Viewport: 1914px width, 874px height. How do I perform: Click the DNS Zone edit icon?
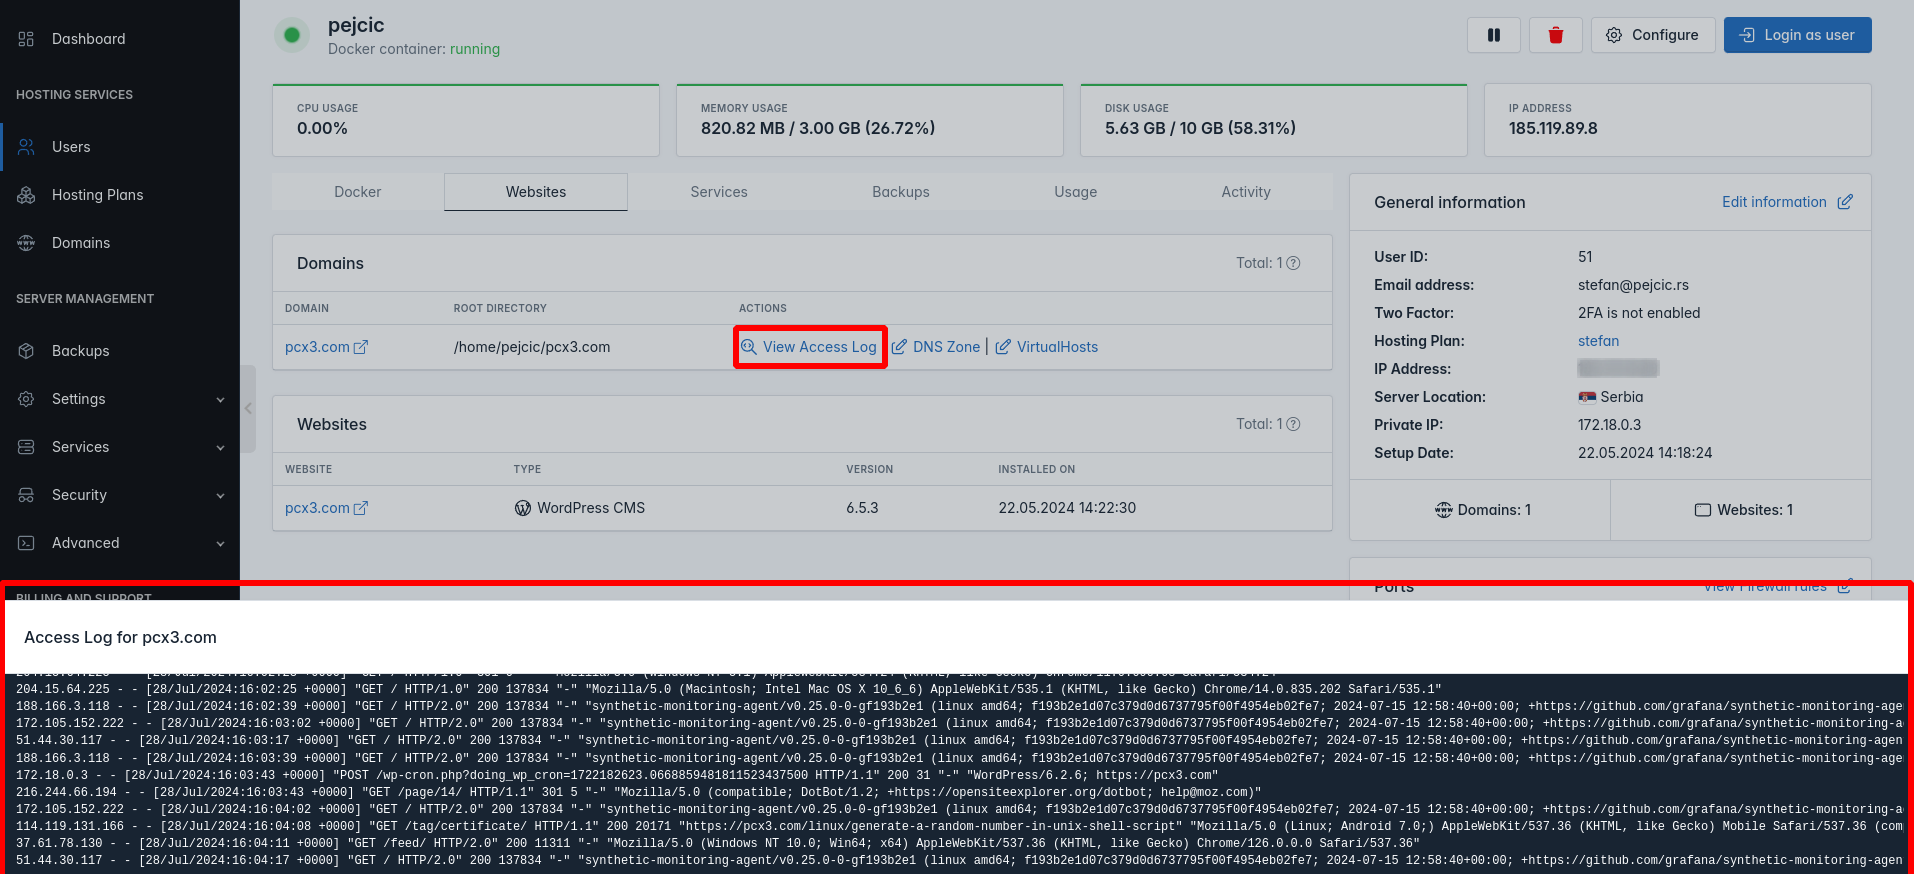899,347
